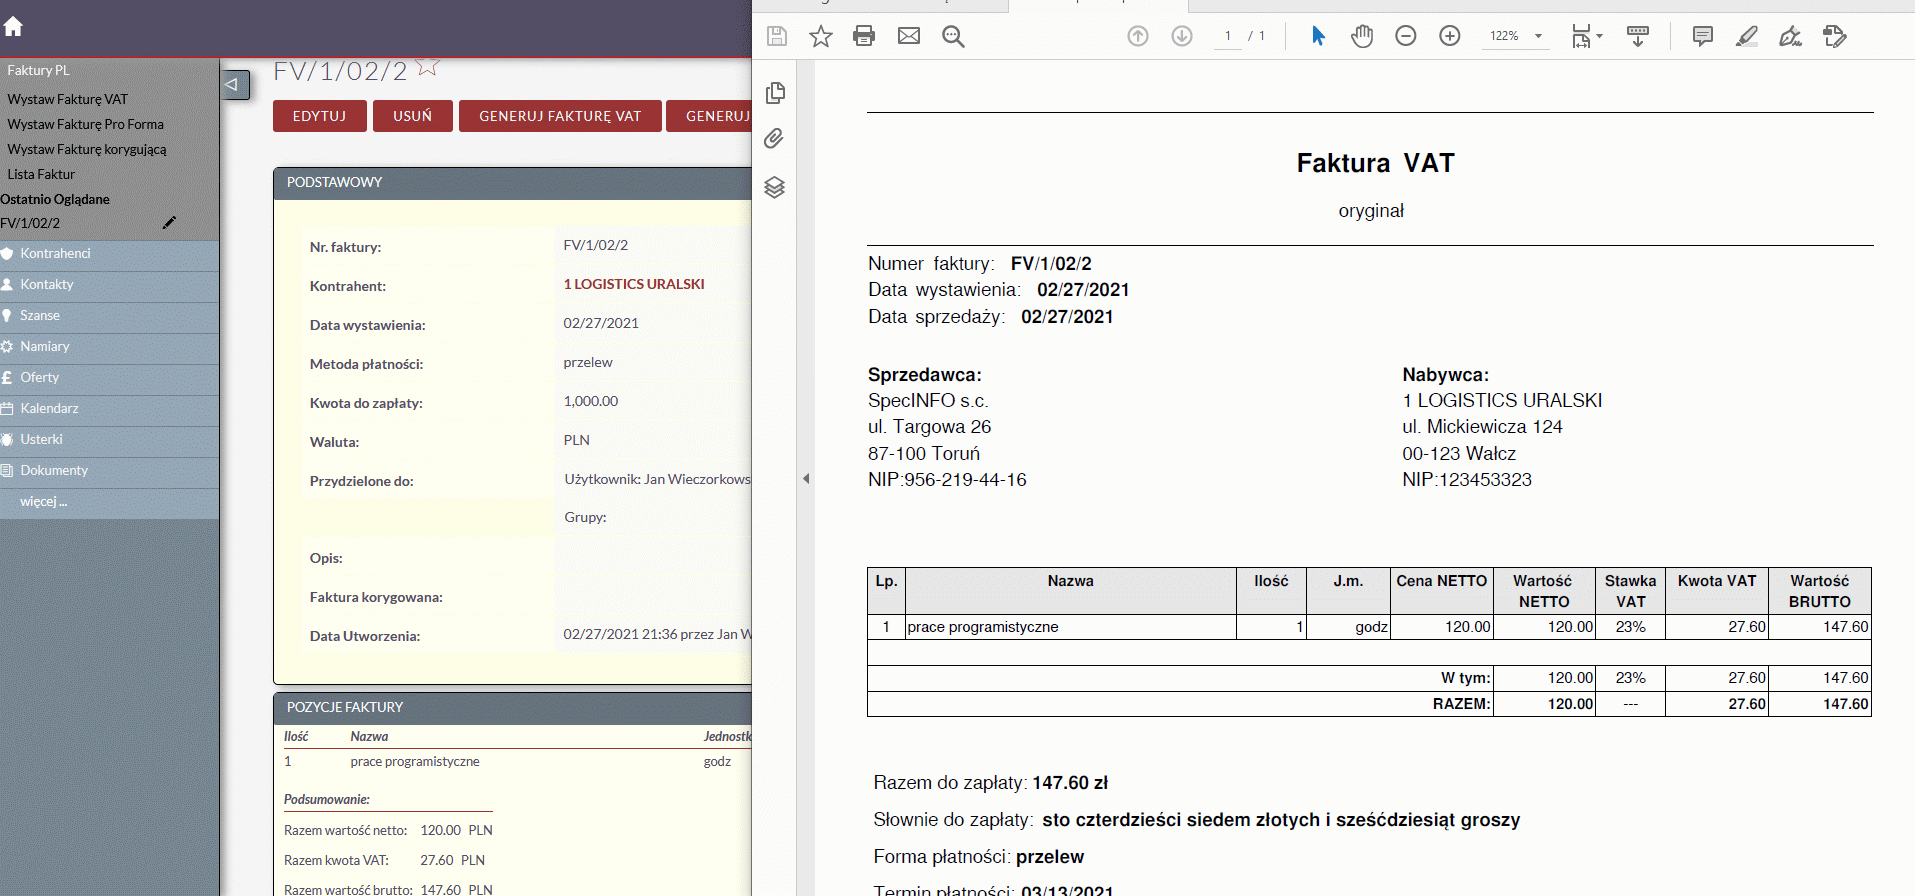
Task: Show page thumbnails panel in PDF sidebar
Action: 775,93
